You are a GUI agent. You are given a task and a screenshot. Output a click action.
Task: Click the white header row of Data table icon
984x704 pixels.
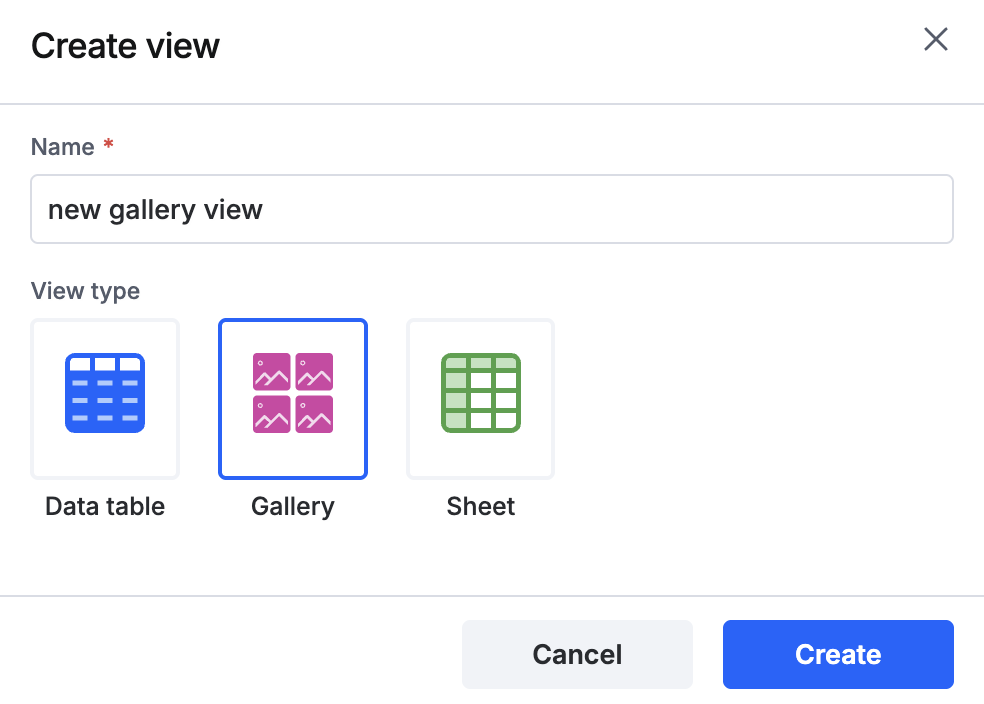click(x=105, y=364)
